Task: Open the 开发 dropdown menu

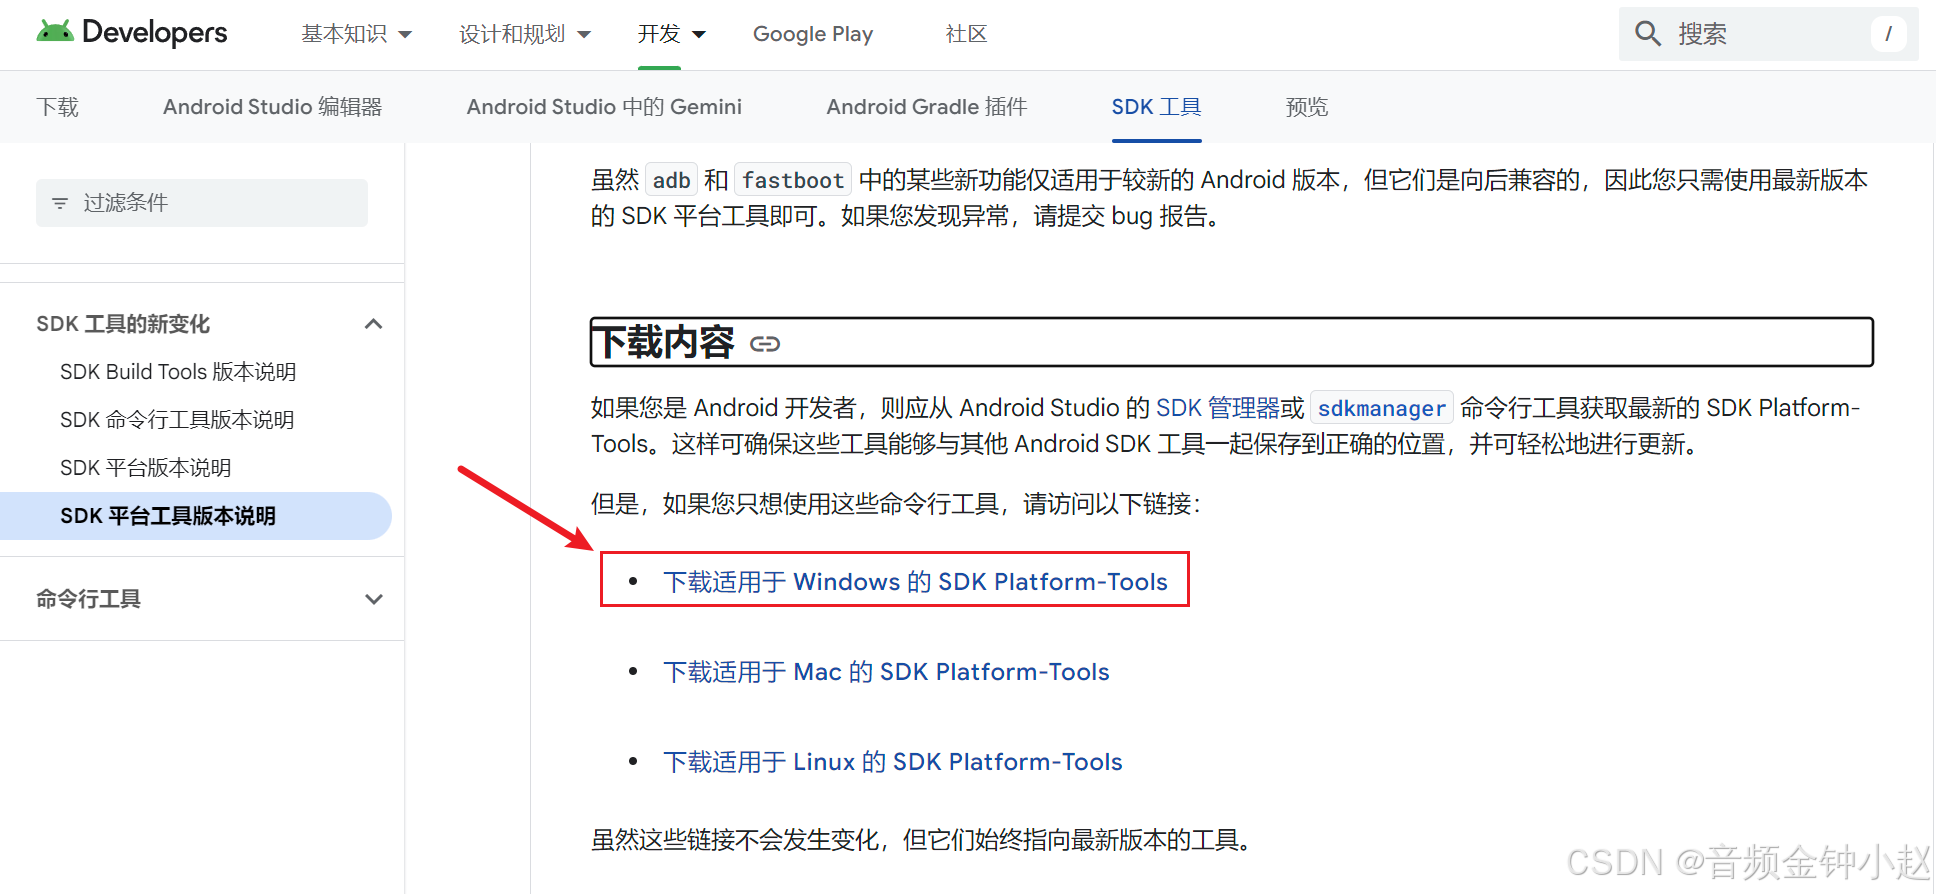Action: [672, 34]
